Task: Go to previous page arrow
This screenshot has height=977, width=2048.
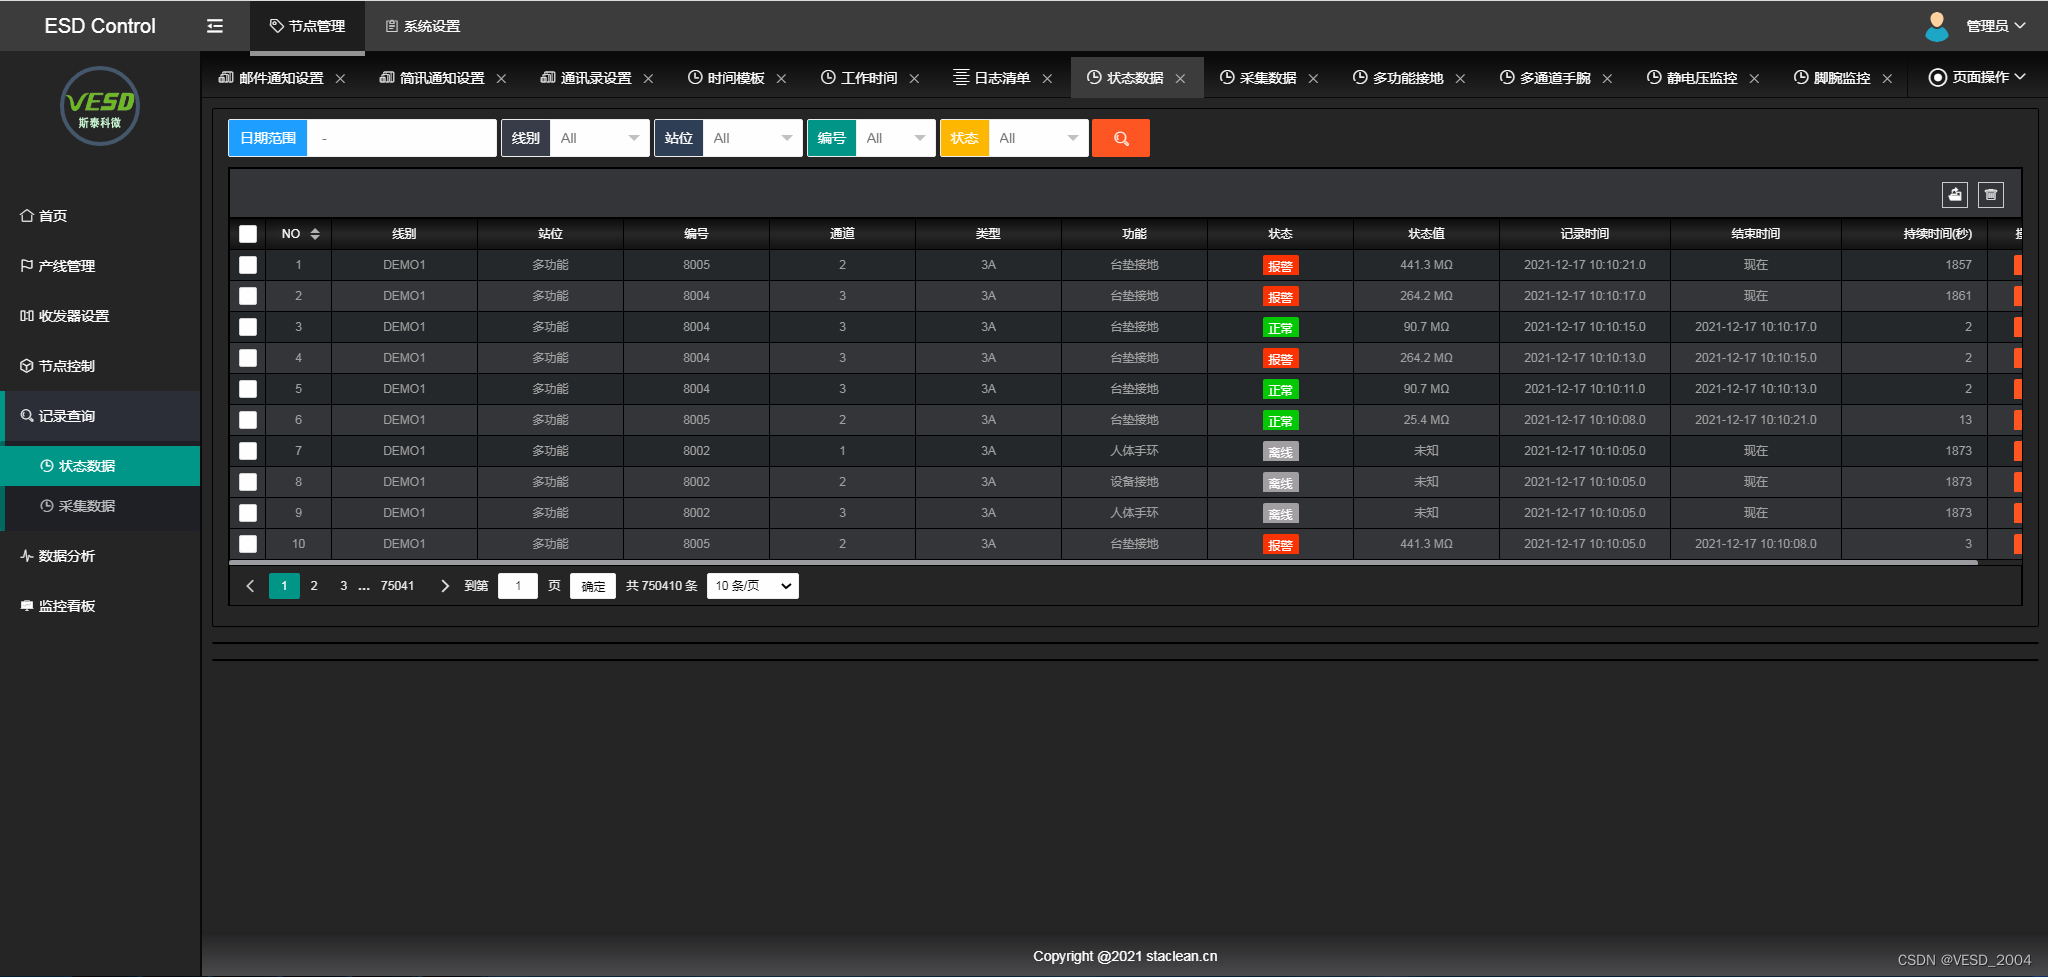Action: pyautogui.click(x=250, y=586)
